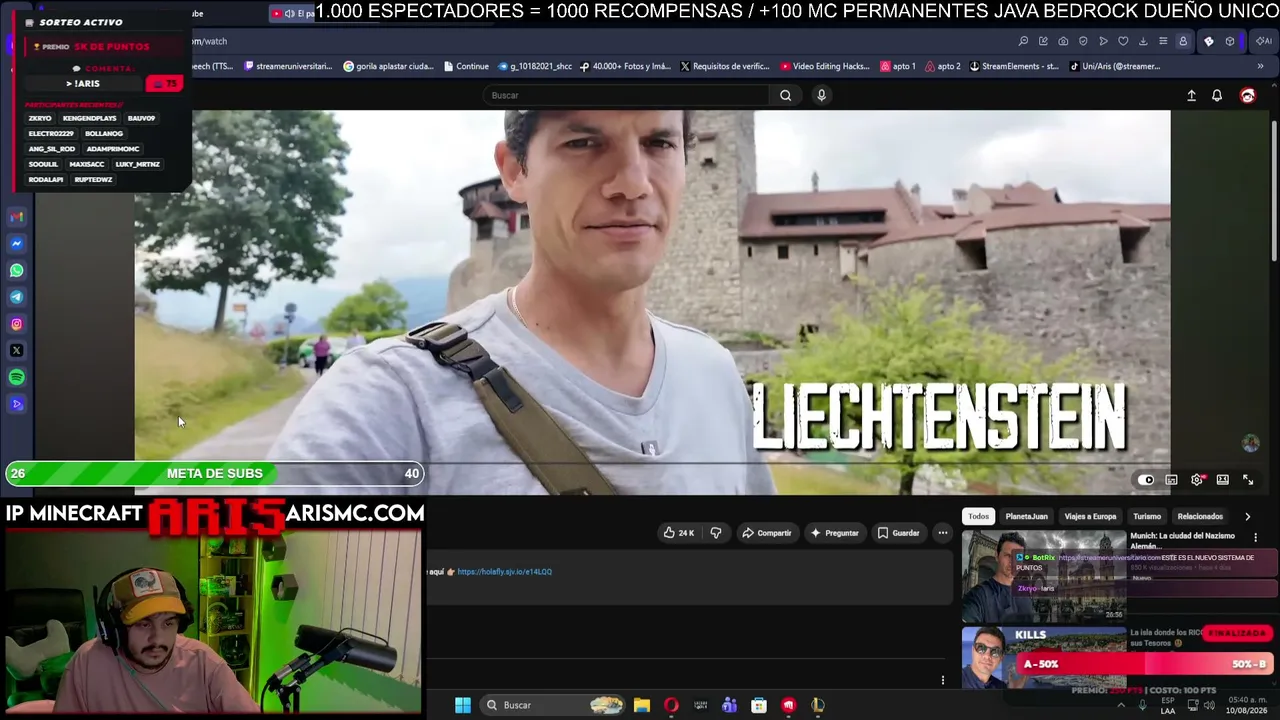Turn on subtitles in the video player
The image size is (1280, 720).
pos(1171,480)
